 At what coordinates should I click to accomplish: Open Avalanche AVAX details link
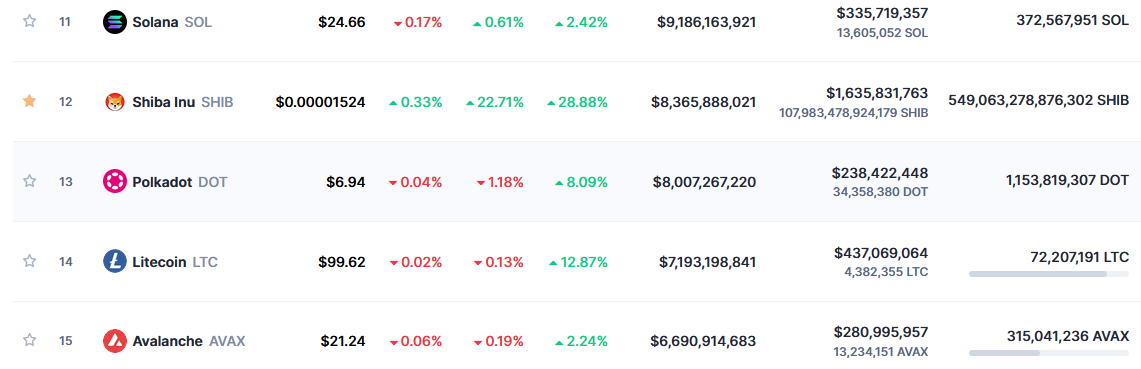pyautogui.click(x=188, y=341)
